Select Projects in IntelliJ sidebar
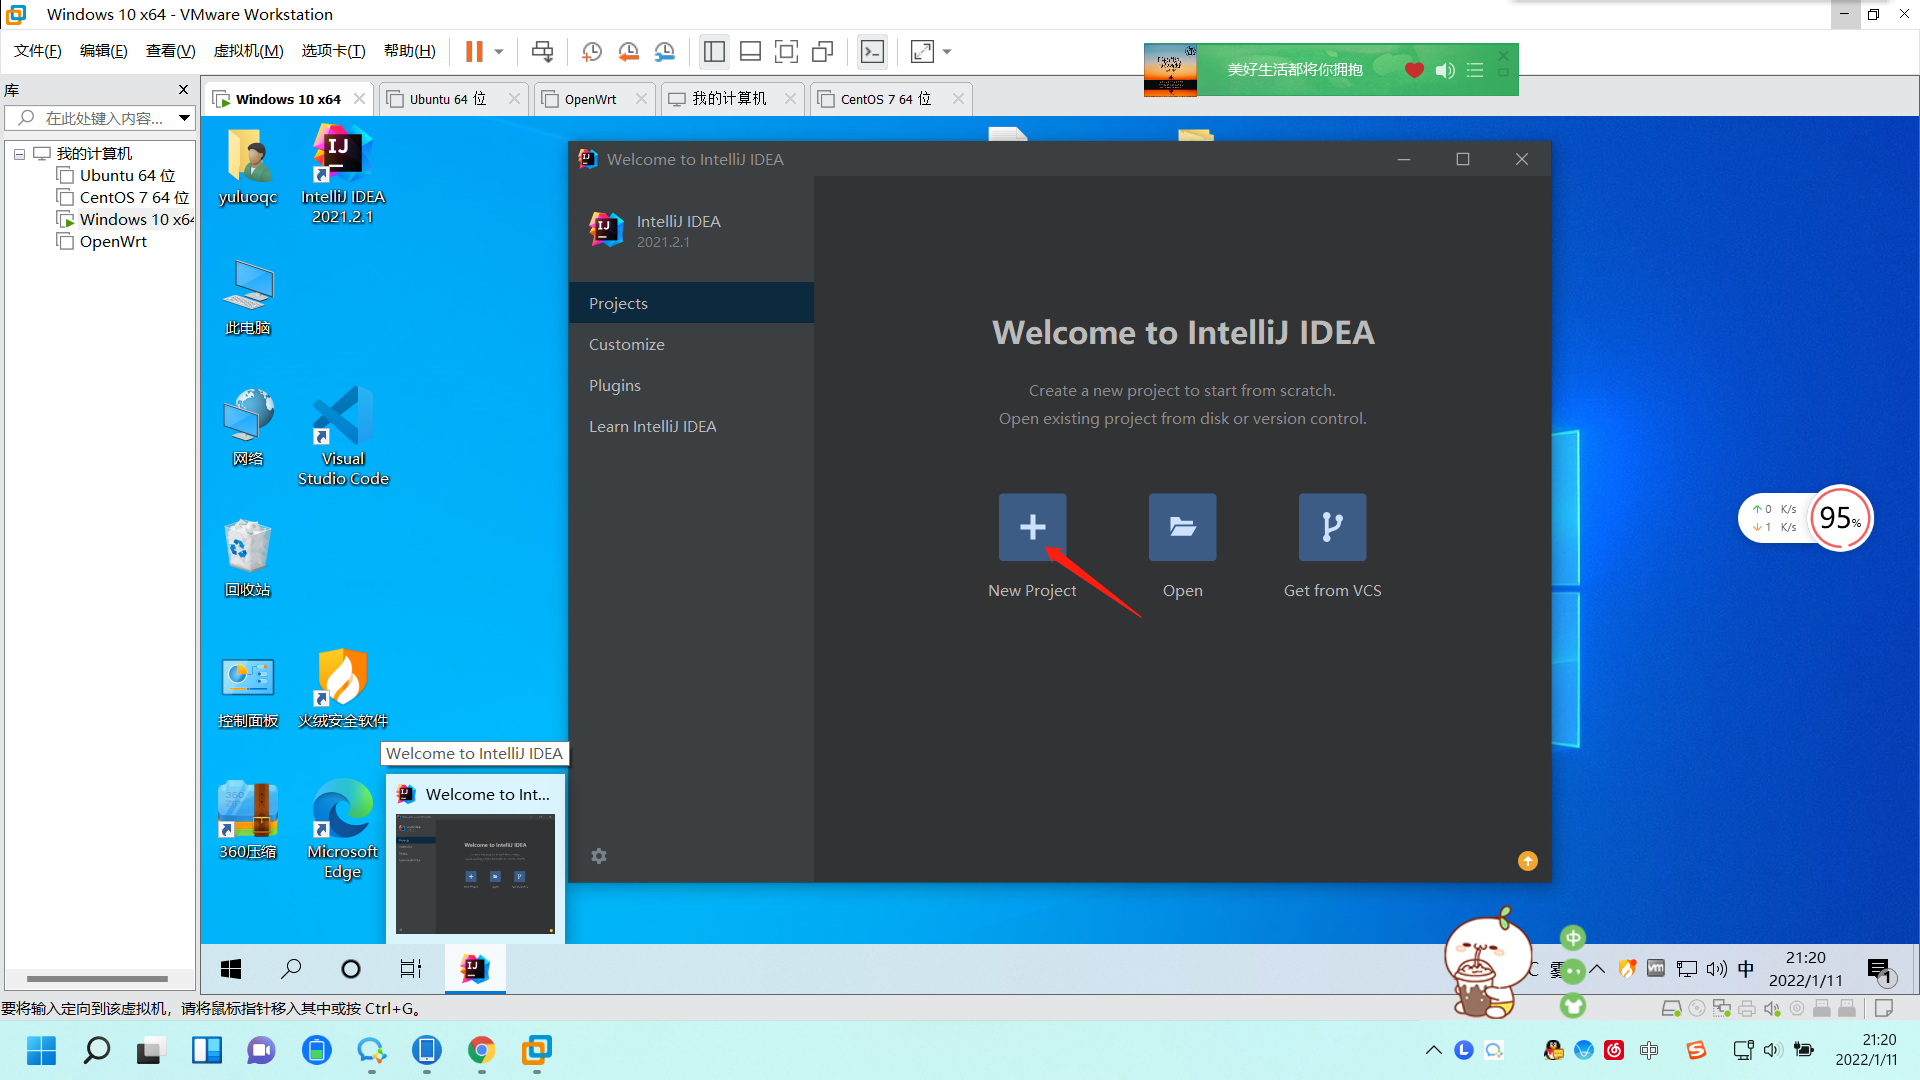1920x1080 pixels. pyautogui.click(x=691, y=303)
